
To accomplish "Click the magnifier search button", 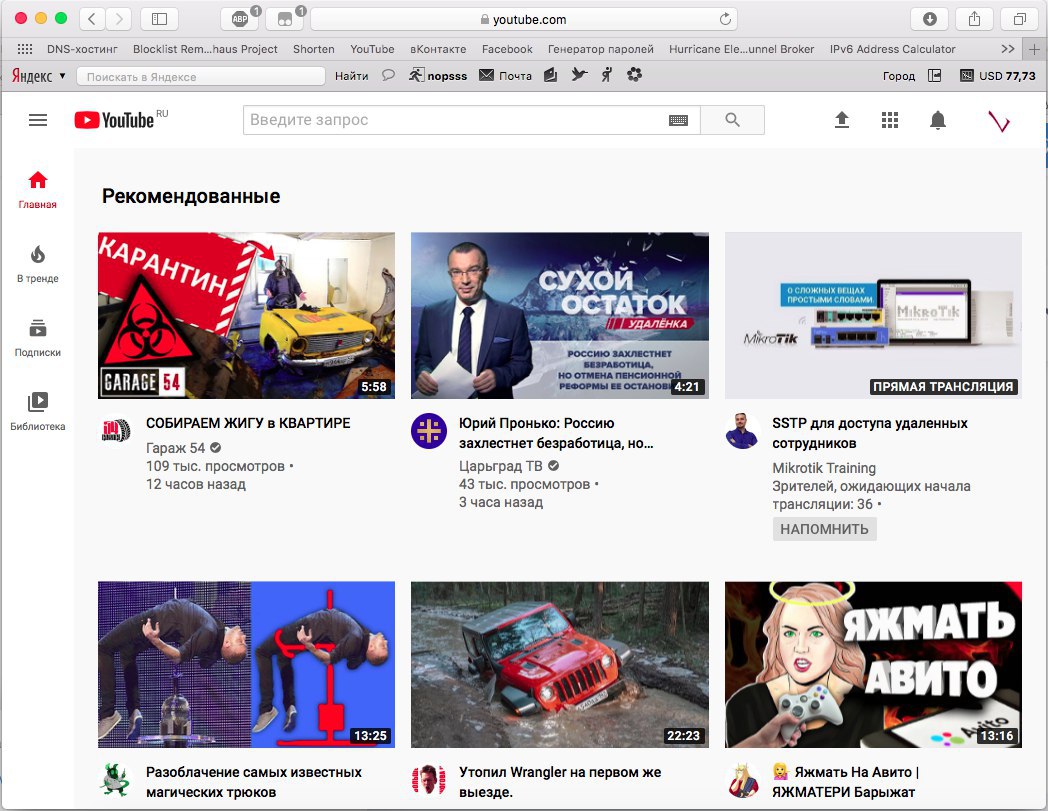I will point(733,120).
